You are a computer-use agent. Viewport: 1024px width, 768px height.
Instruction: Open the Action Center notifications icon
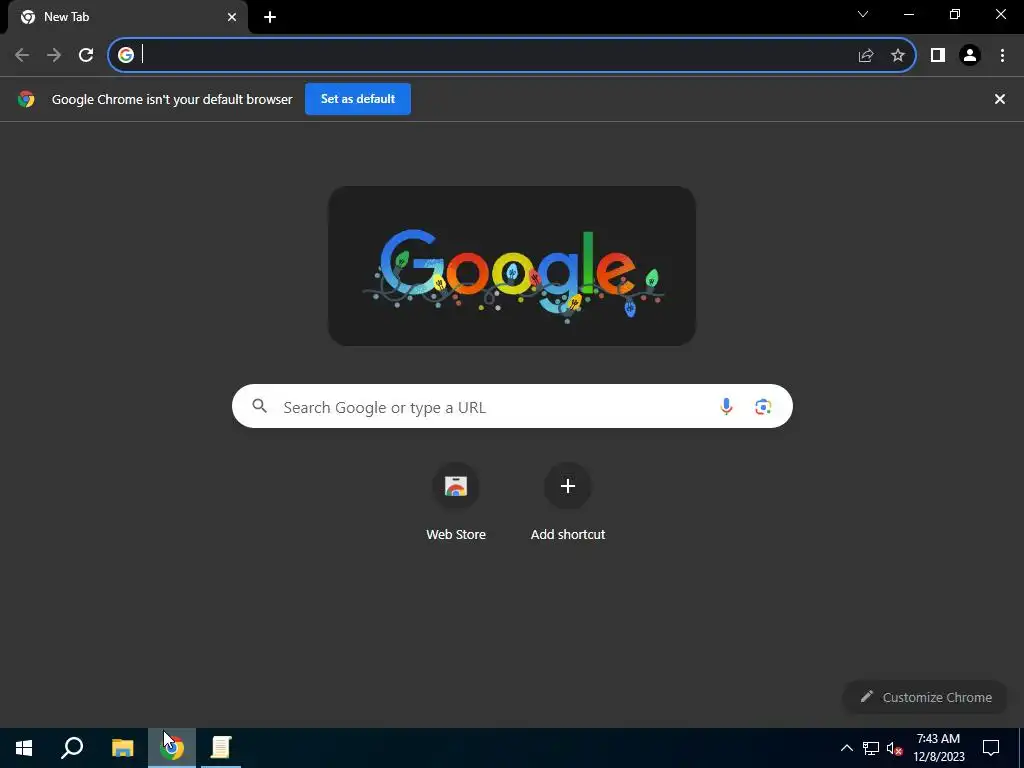pyautogui.click(x=991, y=748)
